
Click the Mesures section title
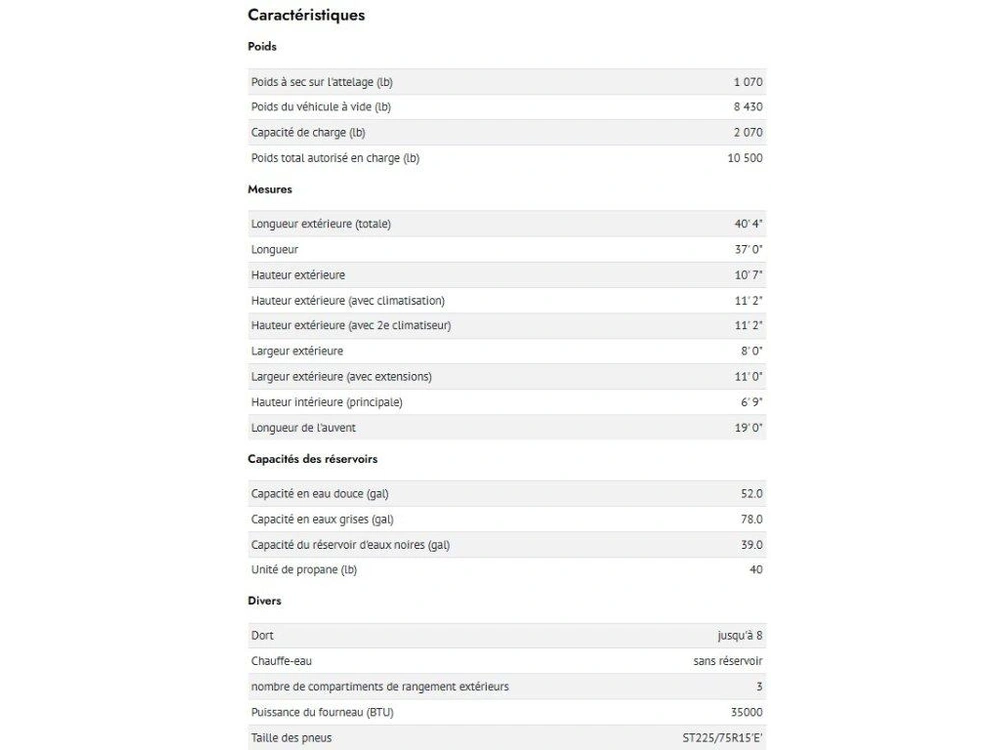[270, 189]
